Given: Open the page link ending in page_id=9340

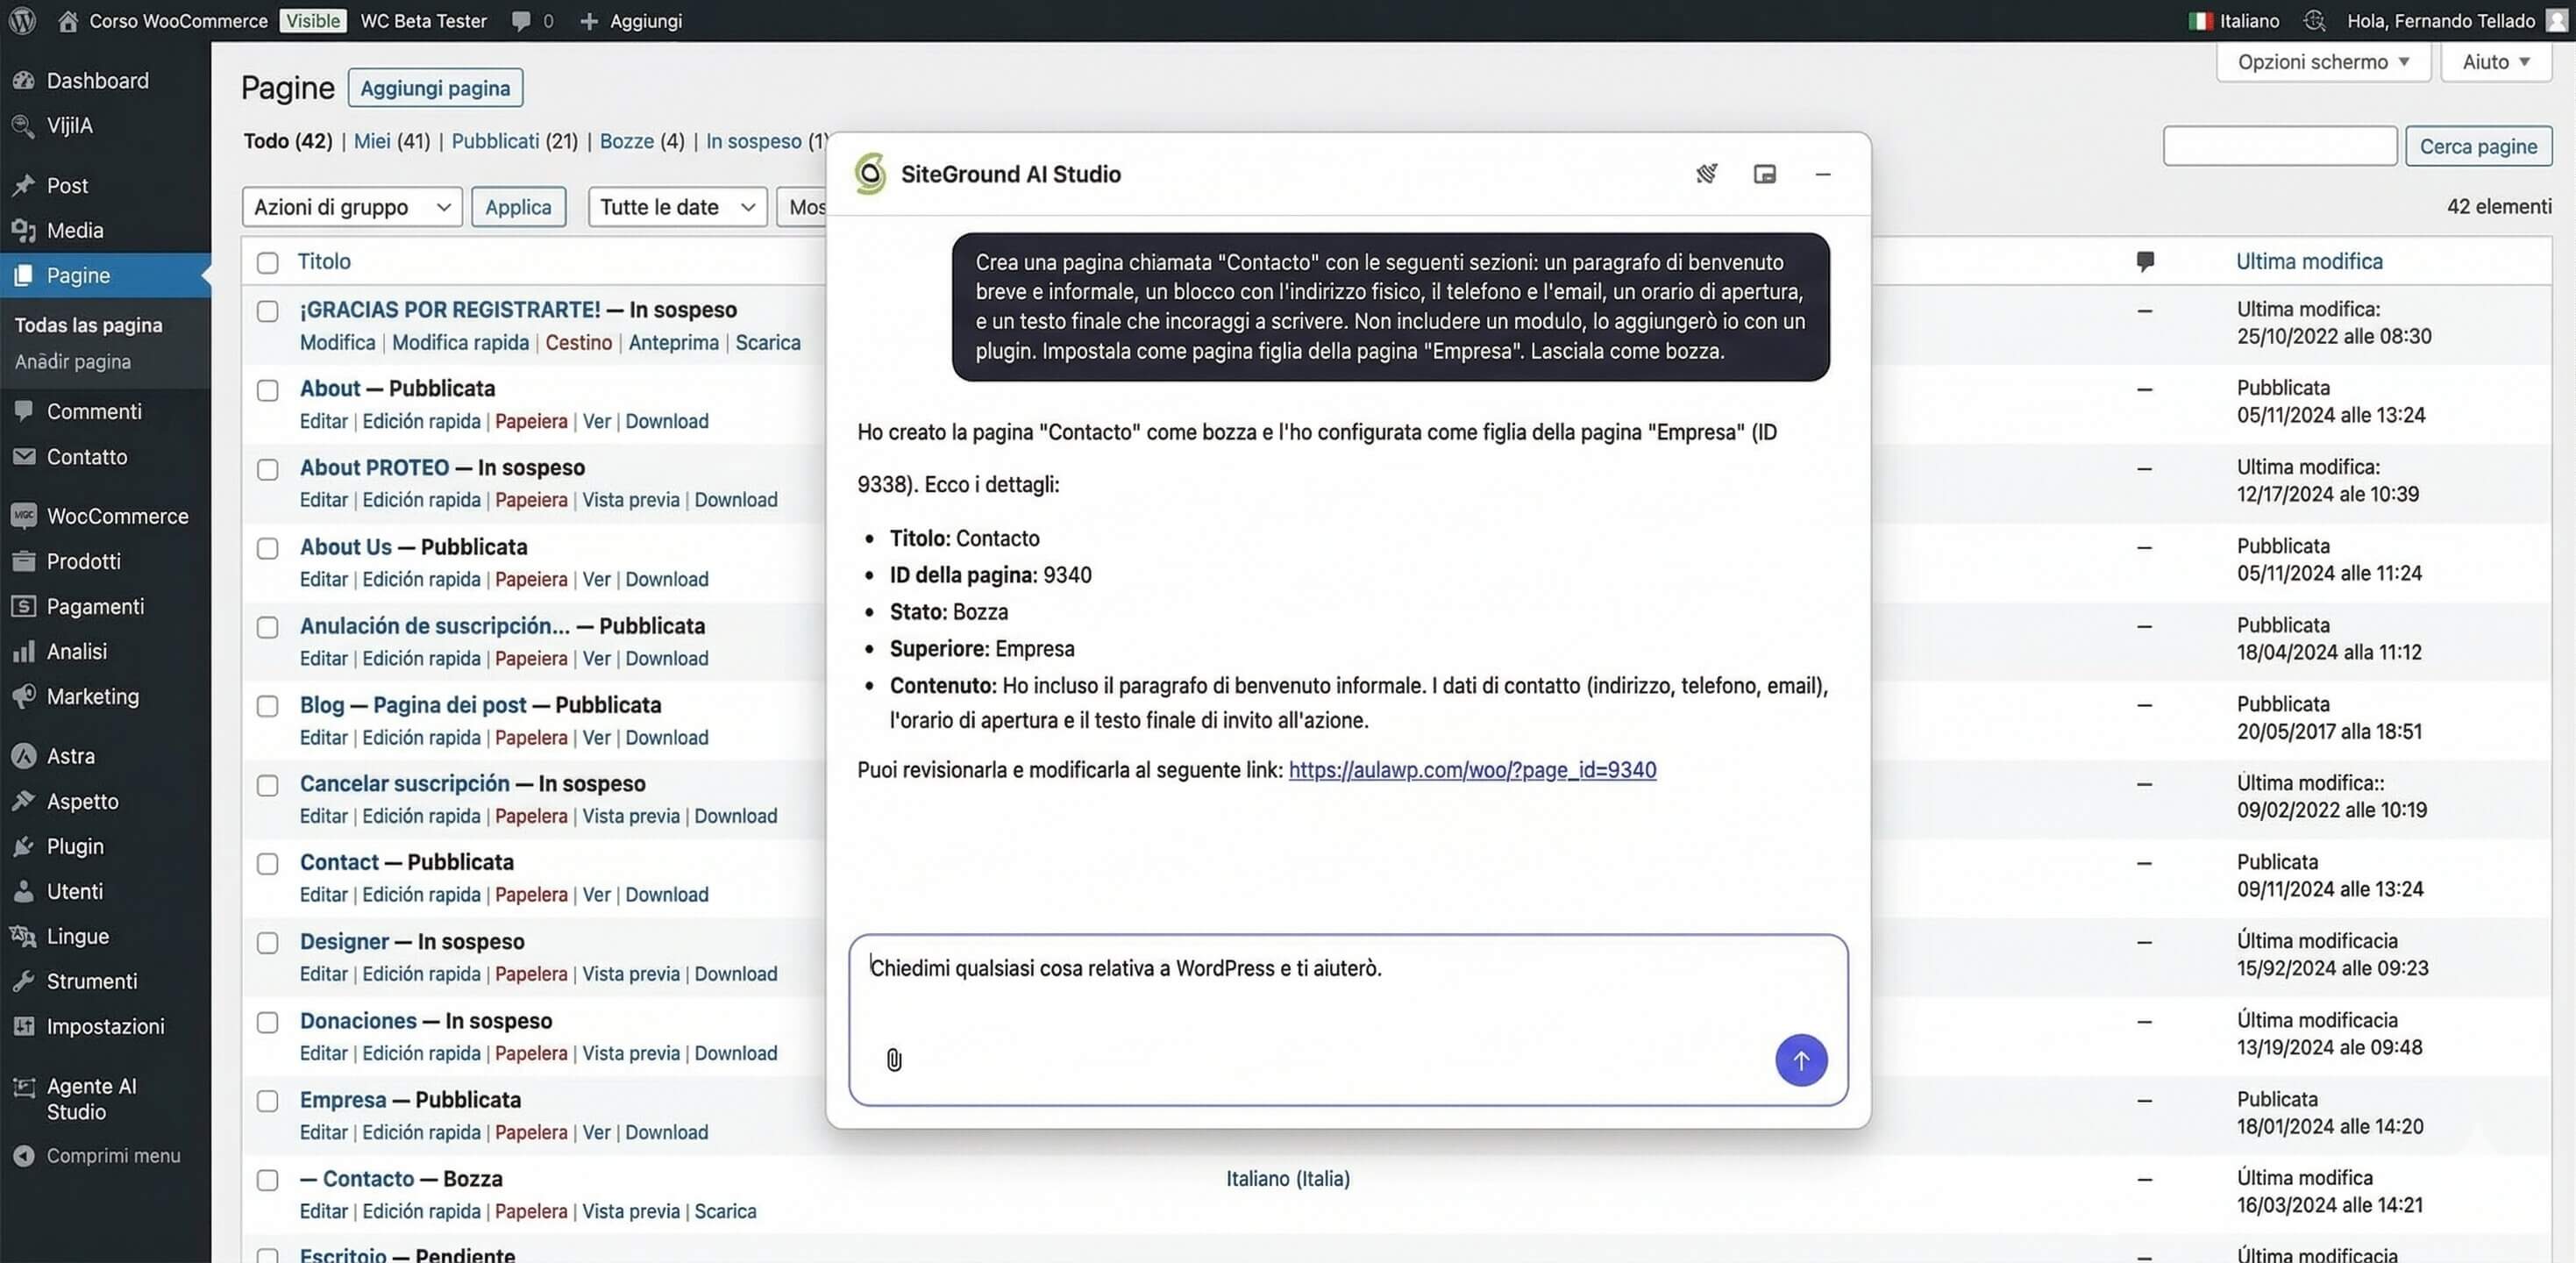Looking at the screenshot, I should coord(1472,770).
